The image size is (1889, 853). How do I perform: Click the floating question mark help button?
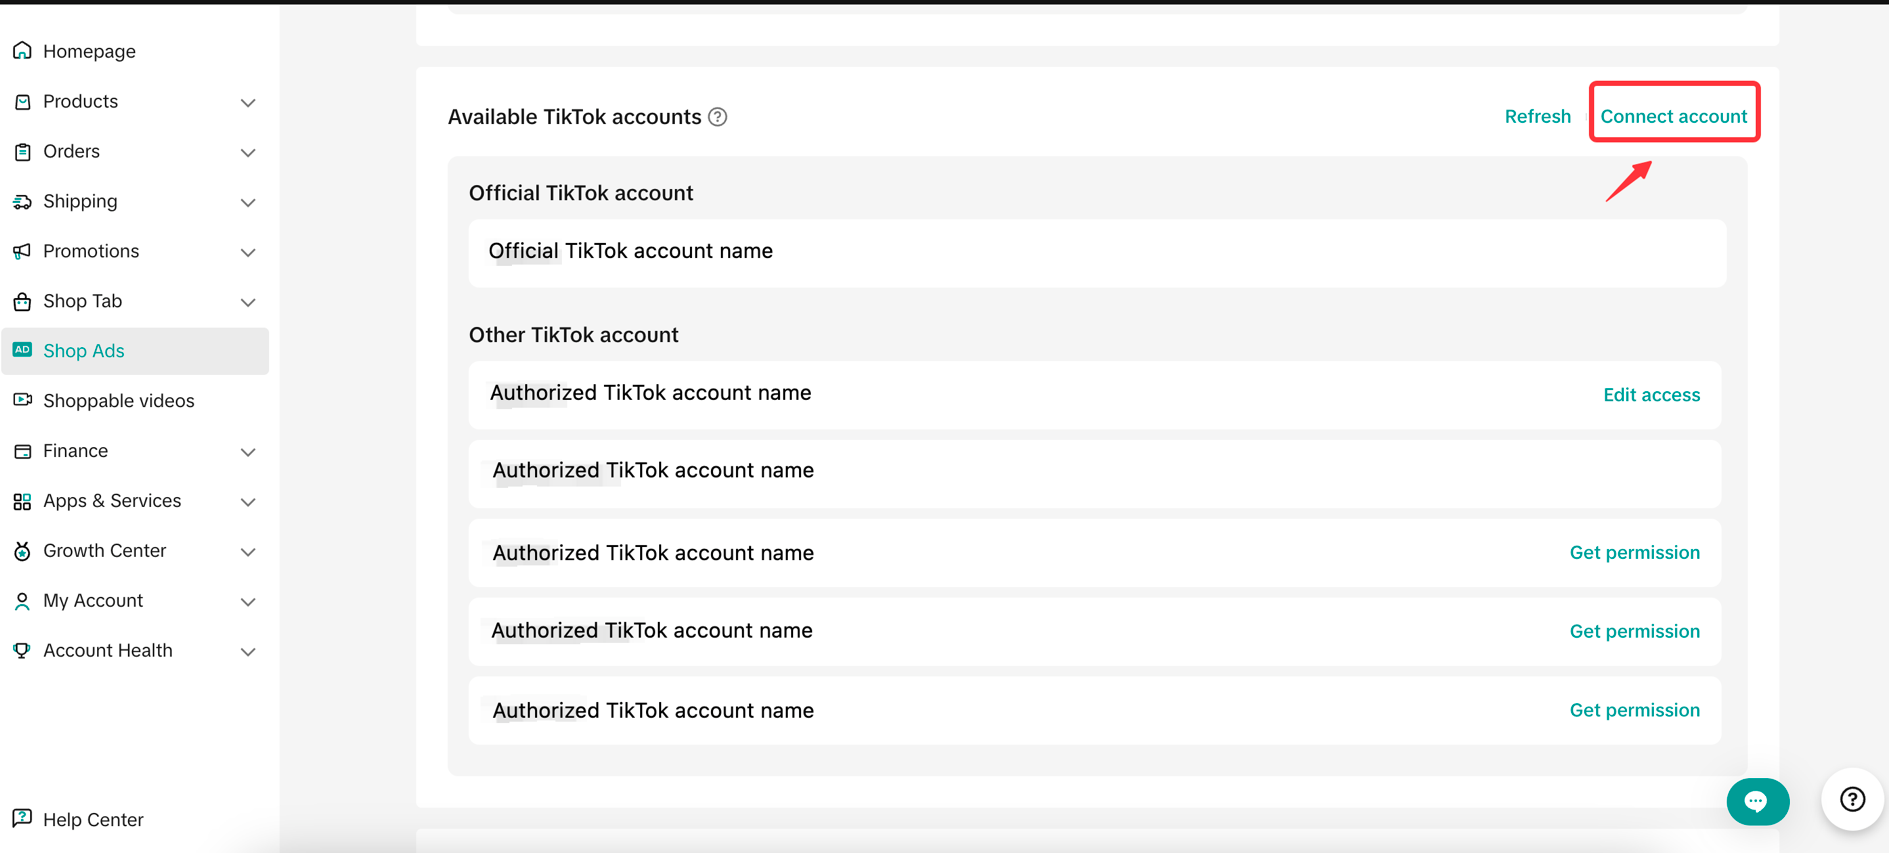[x=1852, y=799]
